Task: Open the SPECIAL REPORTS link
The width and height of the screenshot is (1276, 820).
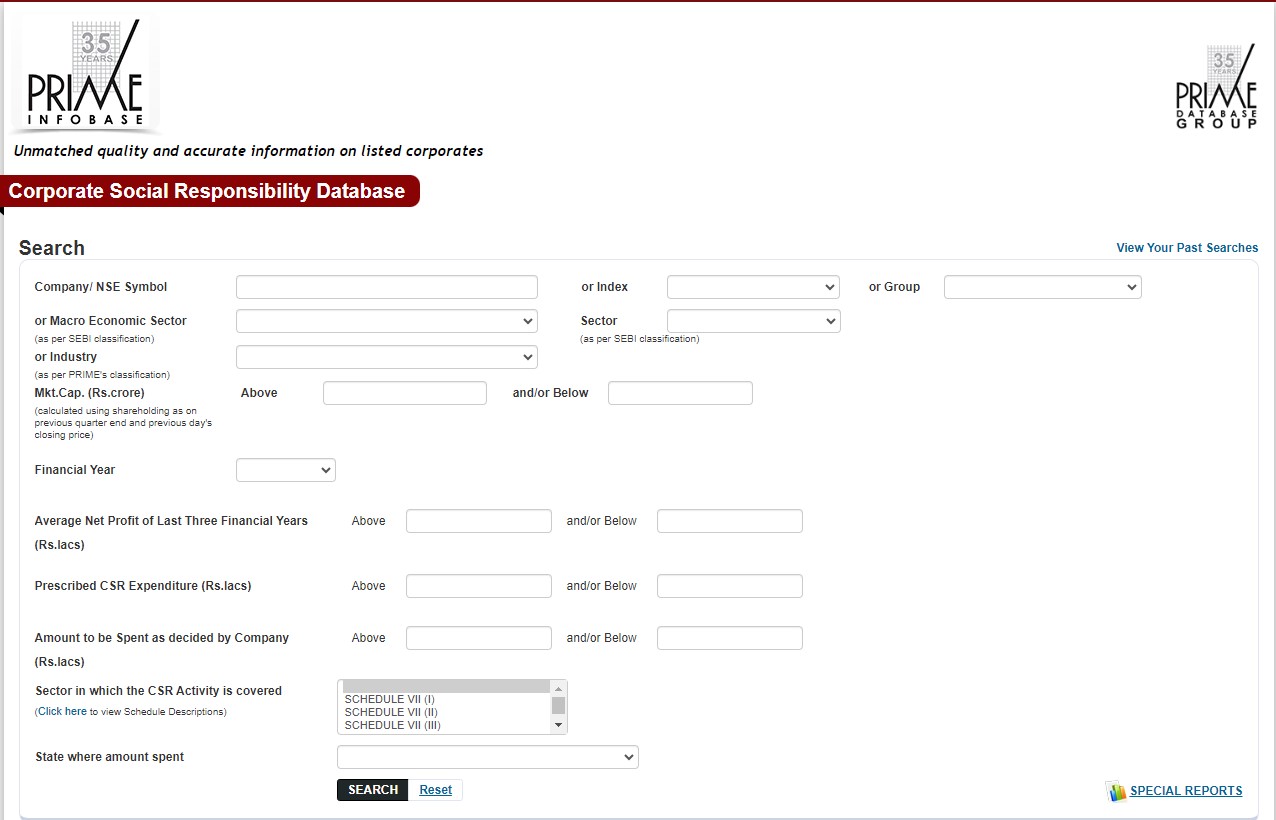Action: [1186, 791]
